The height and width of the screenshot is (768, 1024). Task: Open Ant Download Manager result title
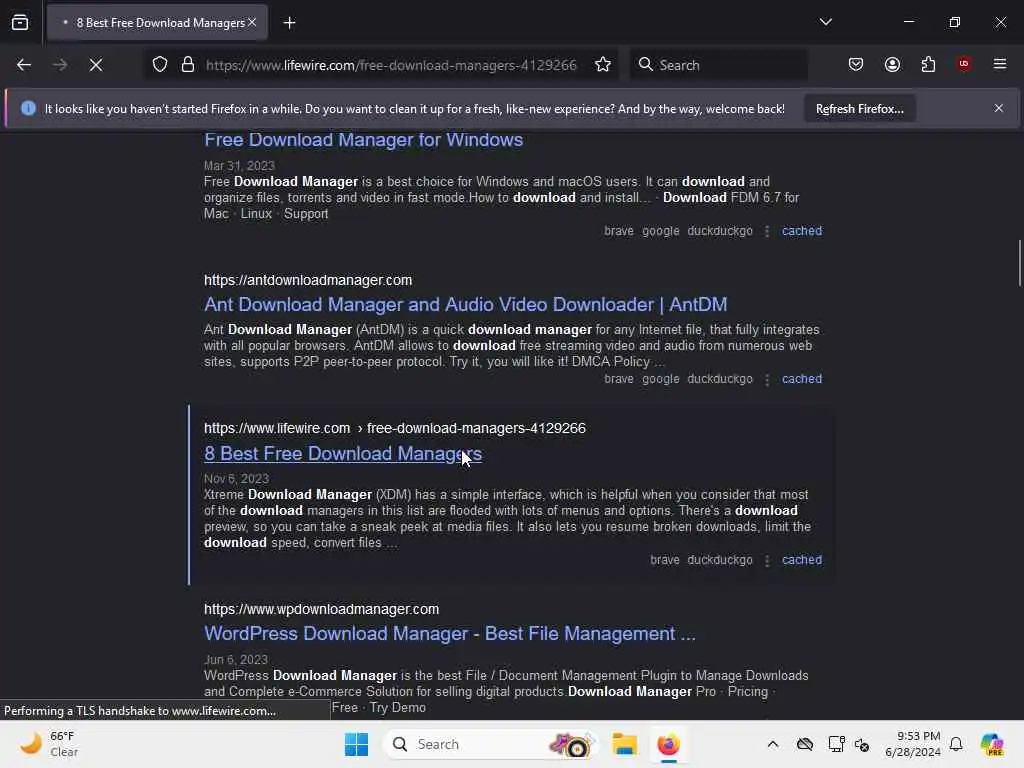466,304
